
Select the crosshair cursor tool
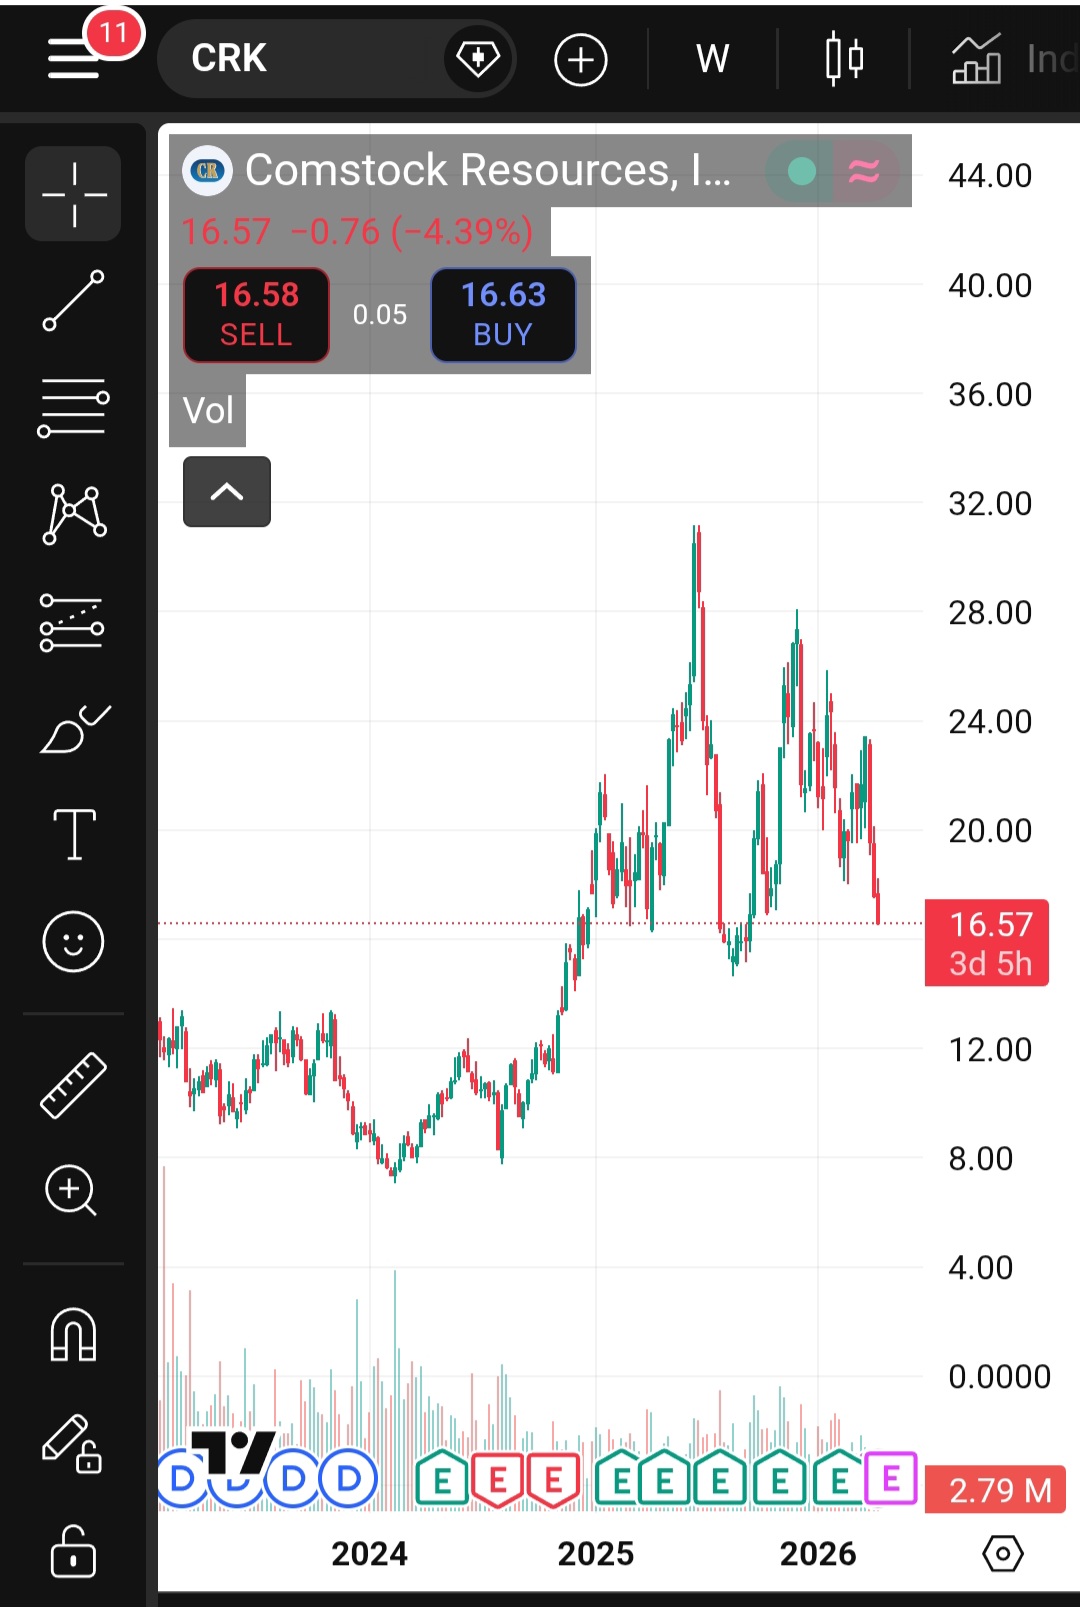click(74, 194)
